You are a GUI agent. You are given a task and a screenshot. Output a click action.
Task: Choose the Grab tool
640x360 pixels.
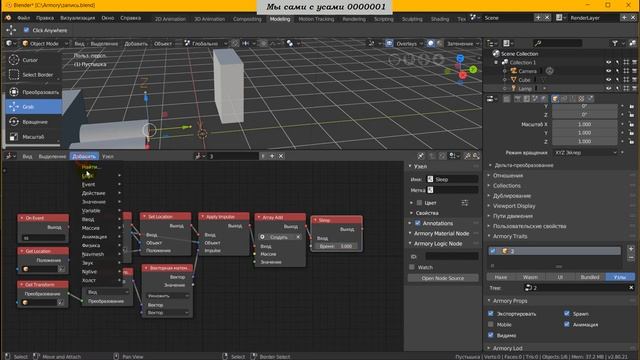pyautogui.click(x=33, y=107)
